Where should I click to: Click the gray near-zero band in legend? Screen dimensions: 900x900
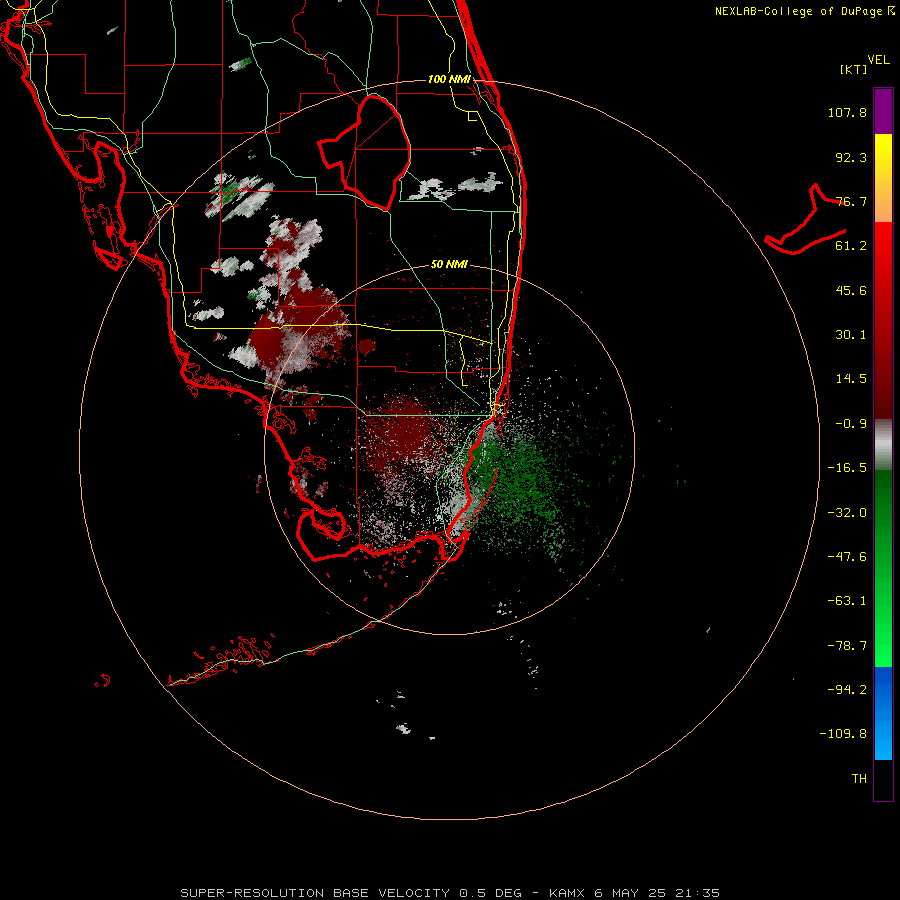[x=883, y=445]
